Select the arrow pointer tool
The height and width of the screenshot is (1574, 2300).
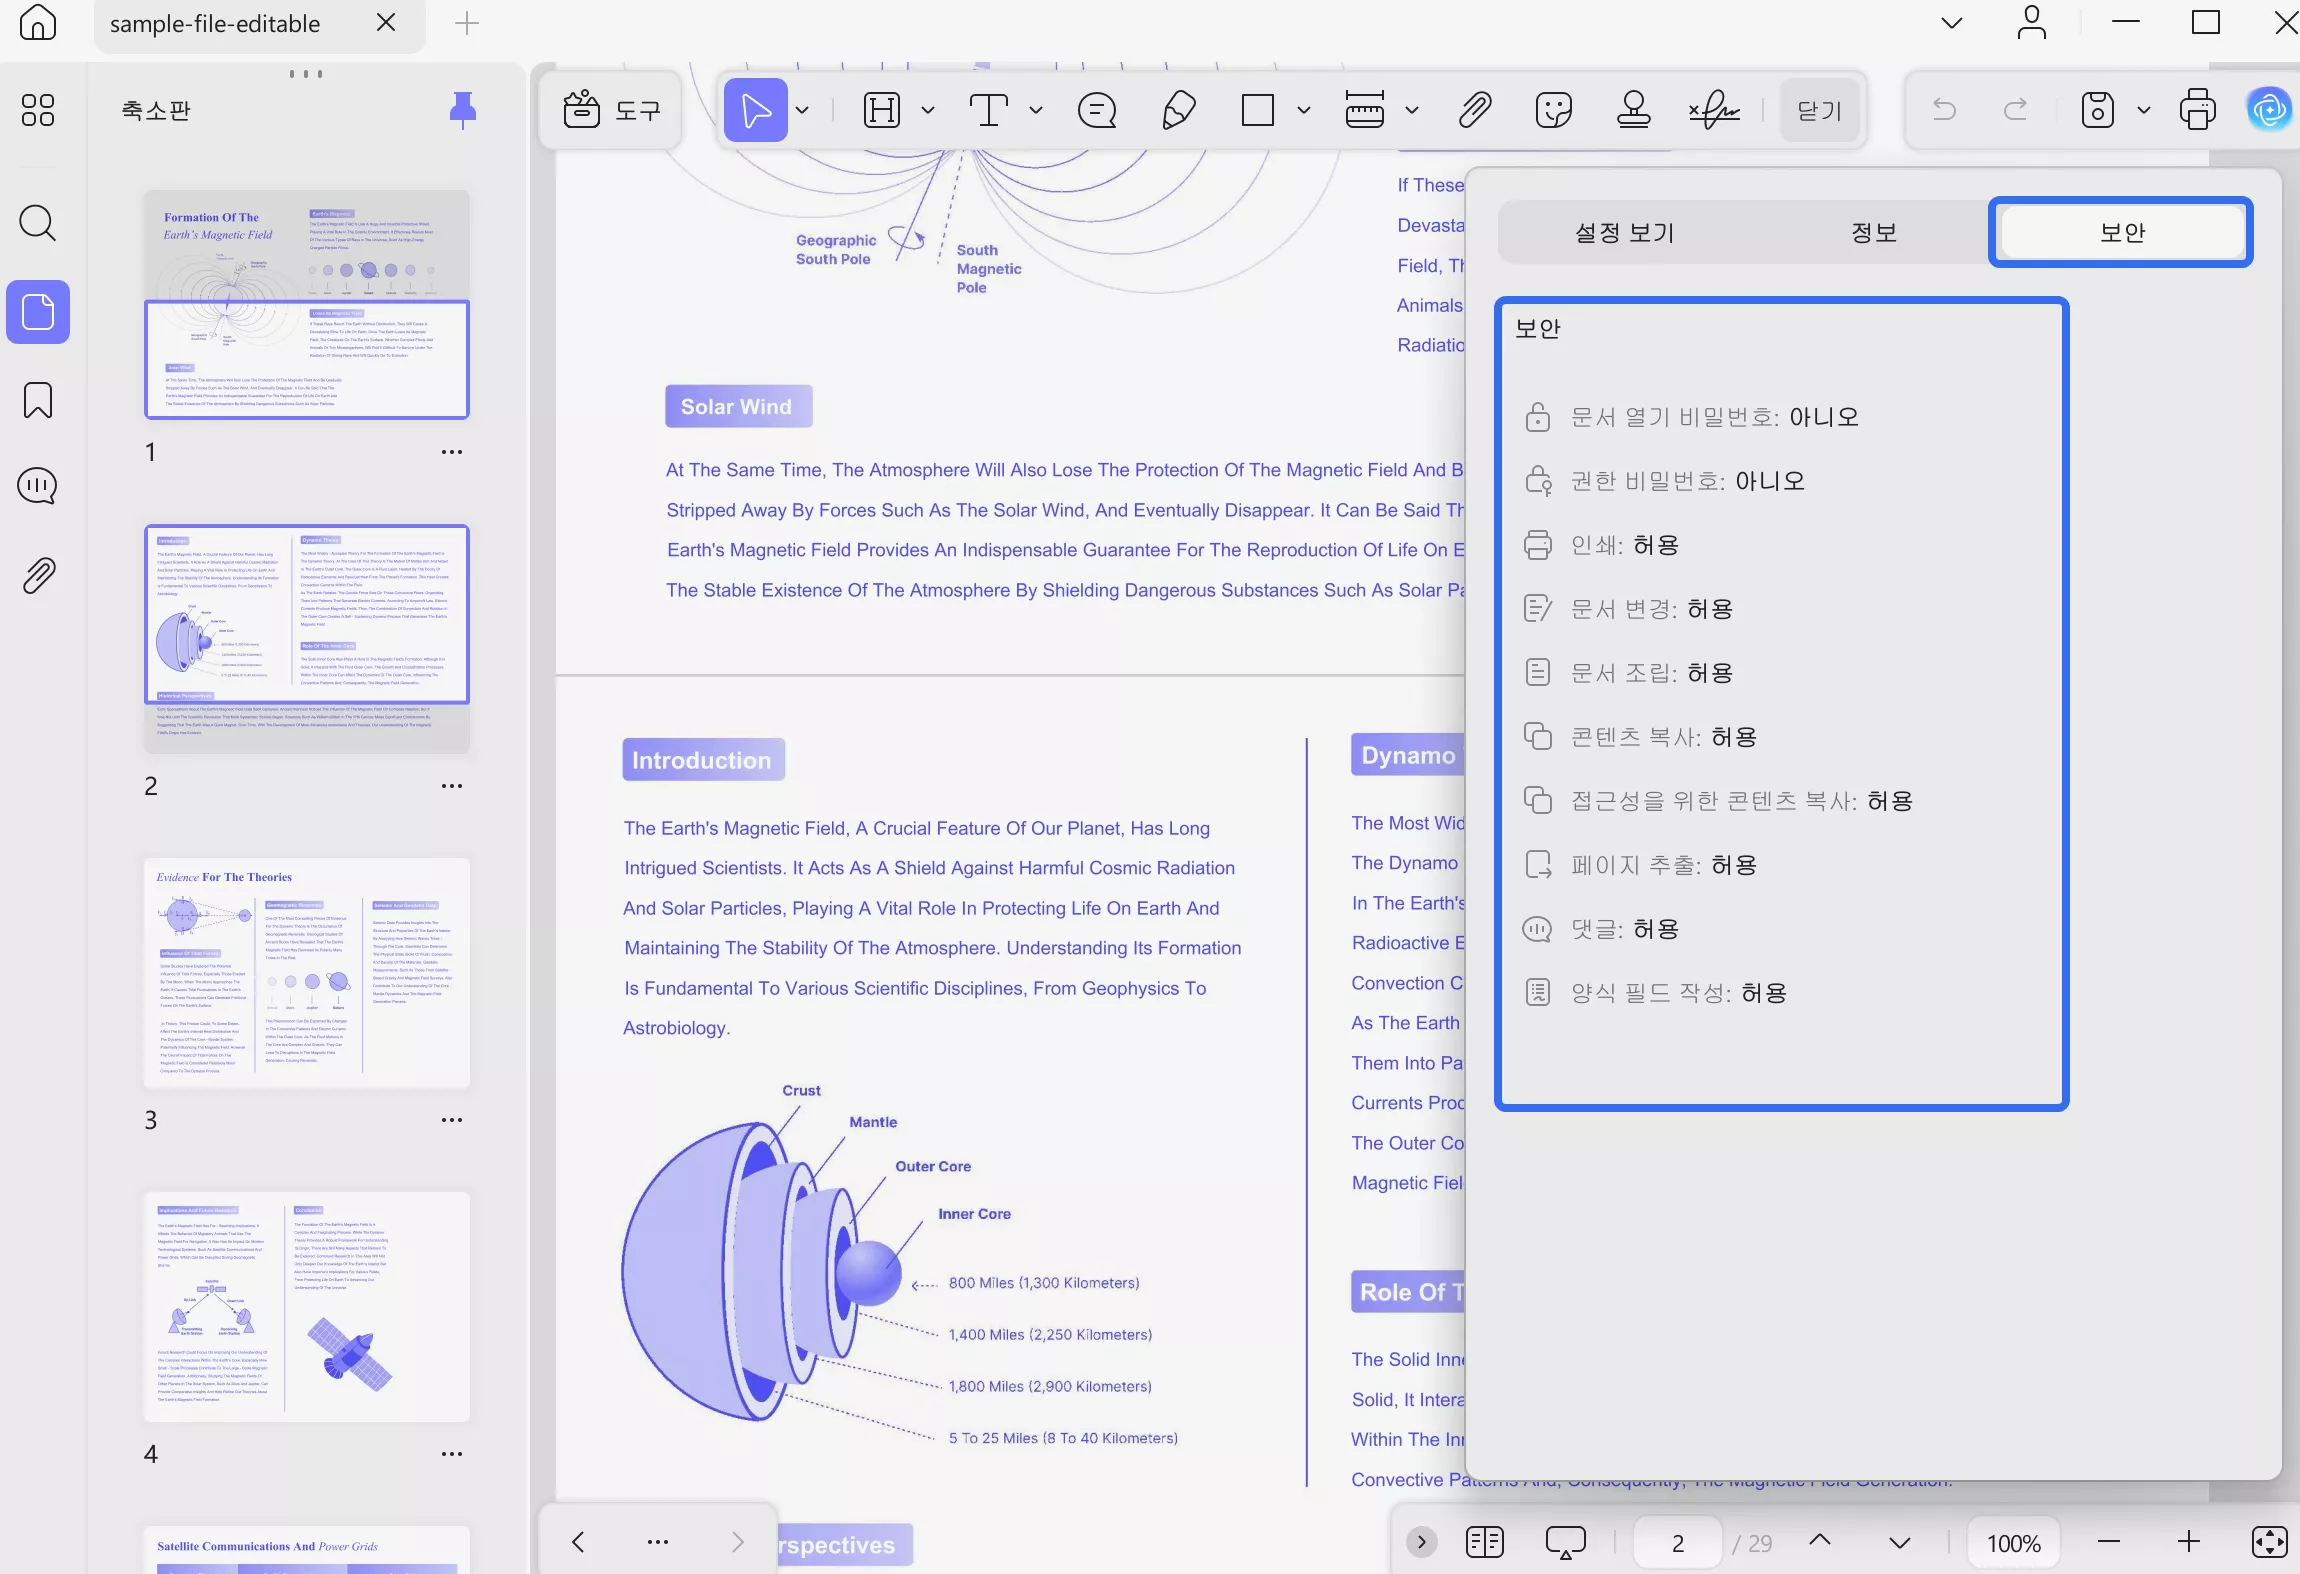756,110
